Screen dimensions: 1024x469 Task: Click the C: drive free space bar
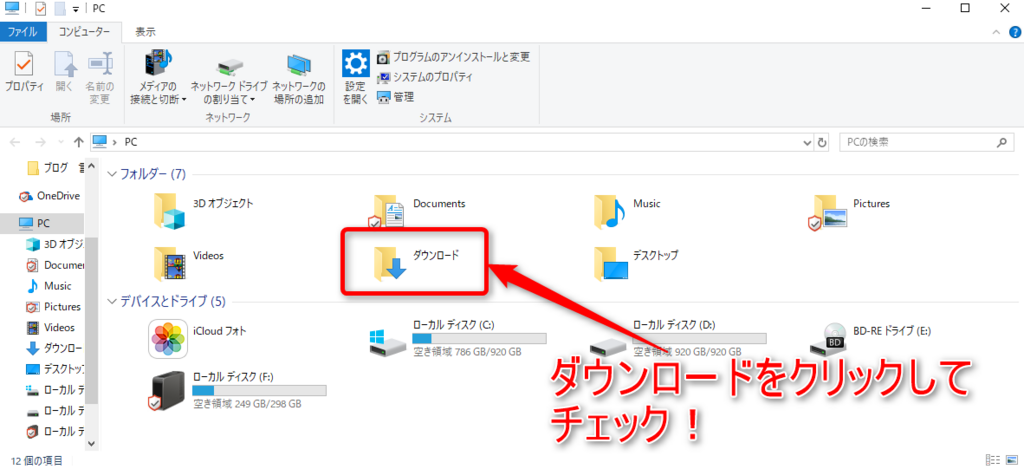(x=479, y=338)
